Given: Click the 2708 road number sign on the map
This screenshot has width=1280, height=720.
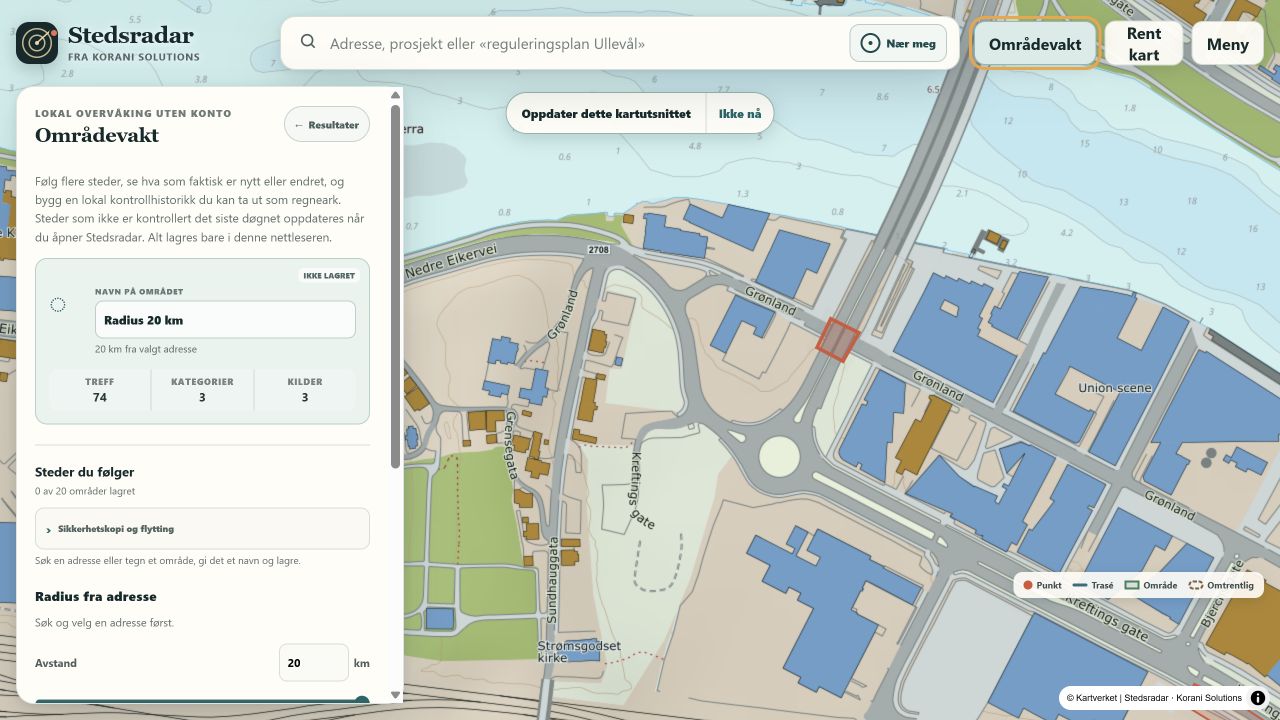Looking at the screenshot, I should point(599,249).
